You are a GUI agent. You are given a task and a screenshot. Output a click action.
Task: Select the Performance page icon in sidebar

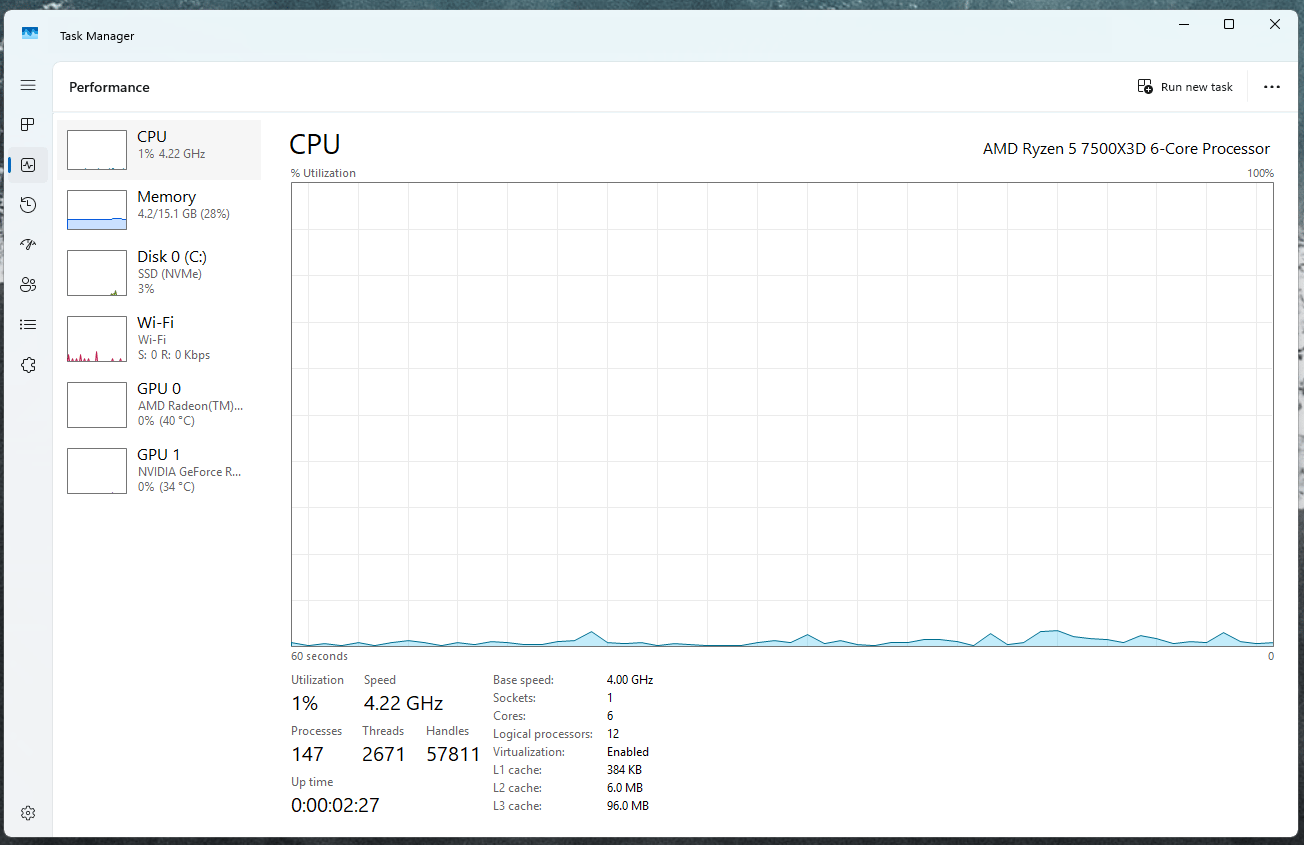28,165
